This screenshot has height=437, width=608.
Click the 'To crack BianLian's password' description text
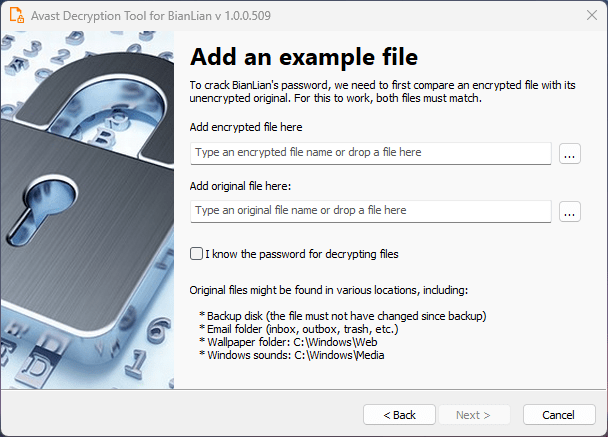[x=382, y=92]
